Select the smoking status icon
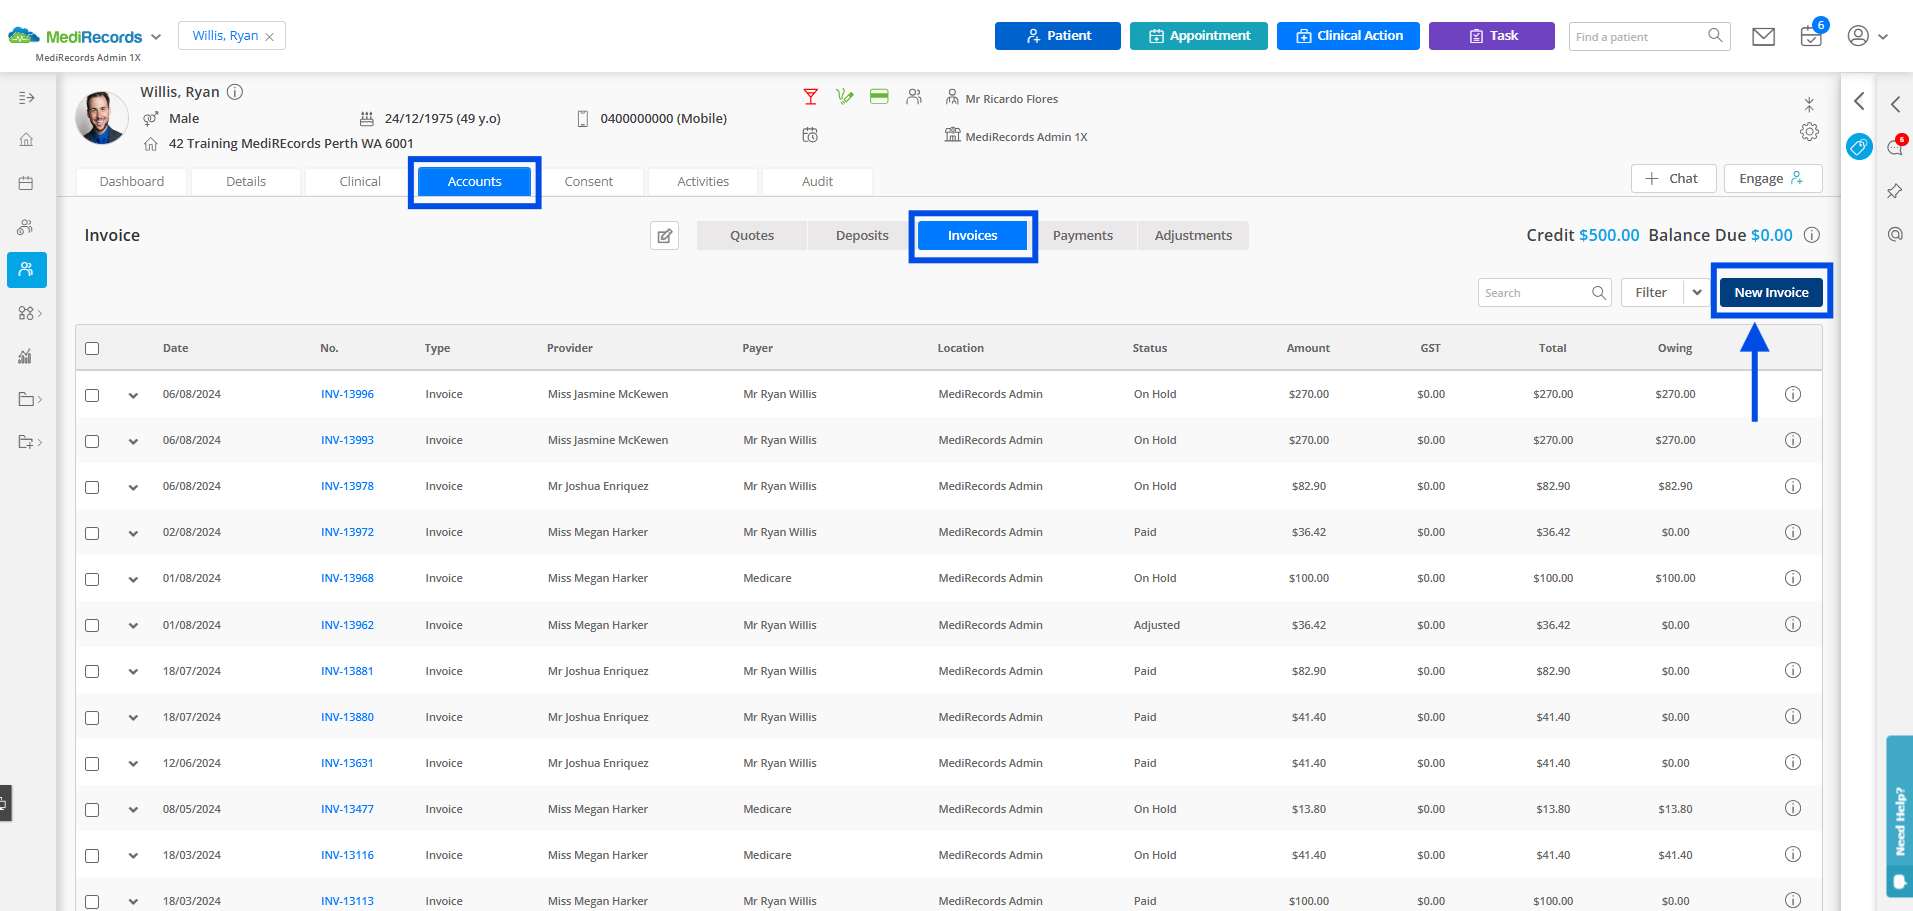This screenshot has width=1913, height=911. (845, 96)
